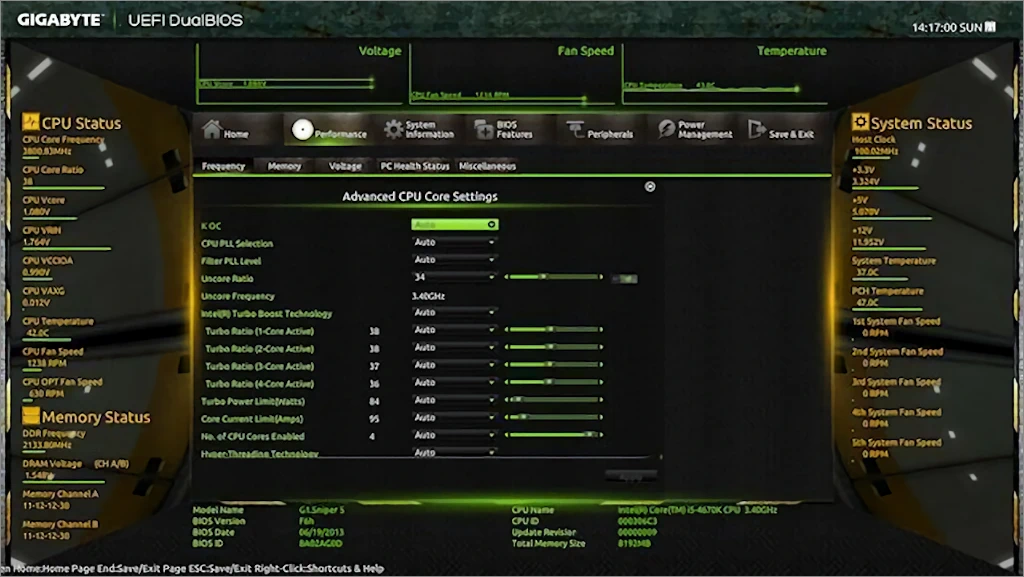1024x577 pixels.
Task: Adjust Turbo Ratio 3-Core Active slider
Action: 554,365
